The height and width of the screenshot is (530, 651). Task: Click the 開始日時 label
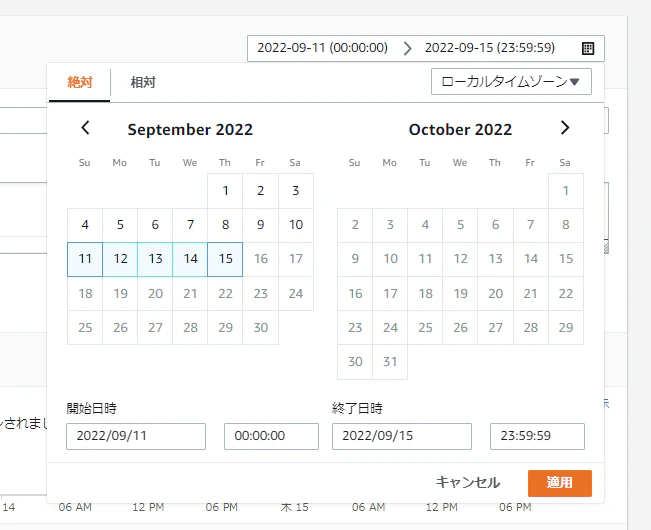click(x=91, y=408)
